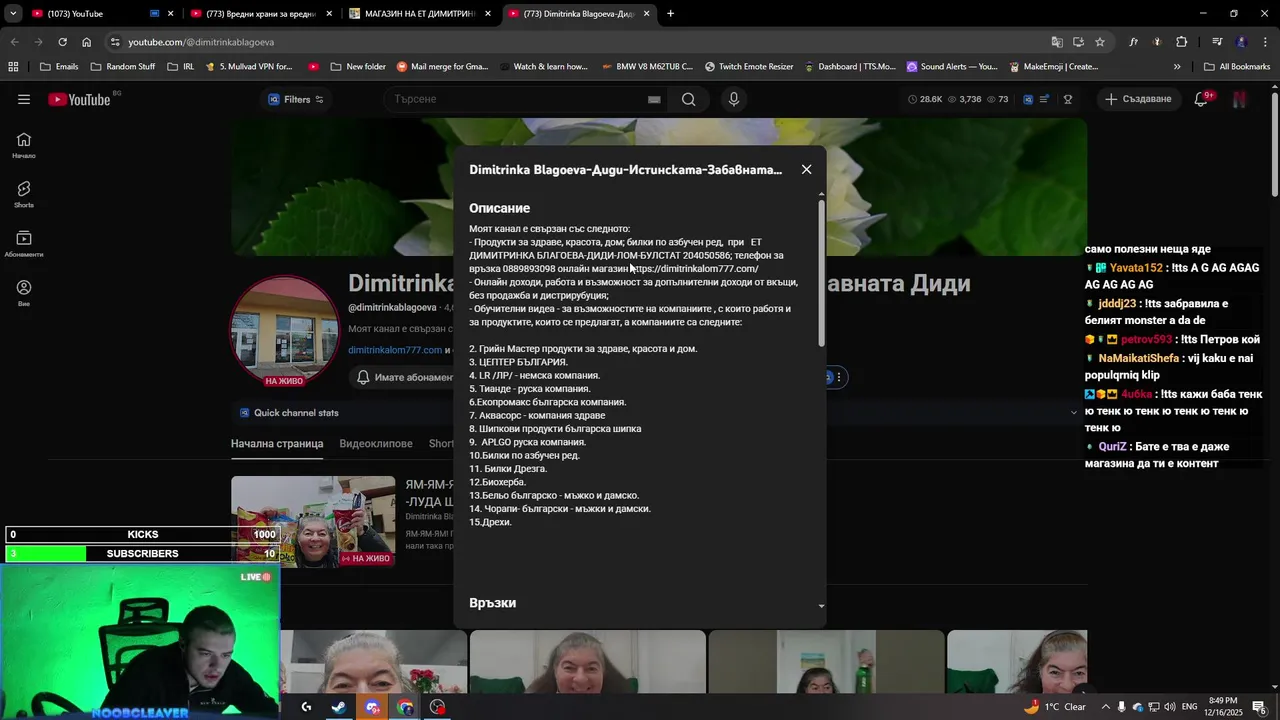
Task: Open the account avatar menu
Action: [1239, 99]
